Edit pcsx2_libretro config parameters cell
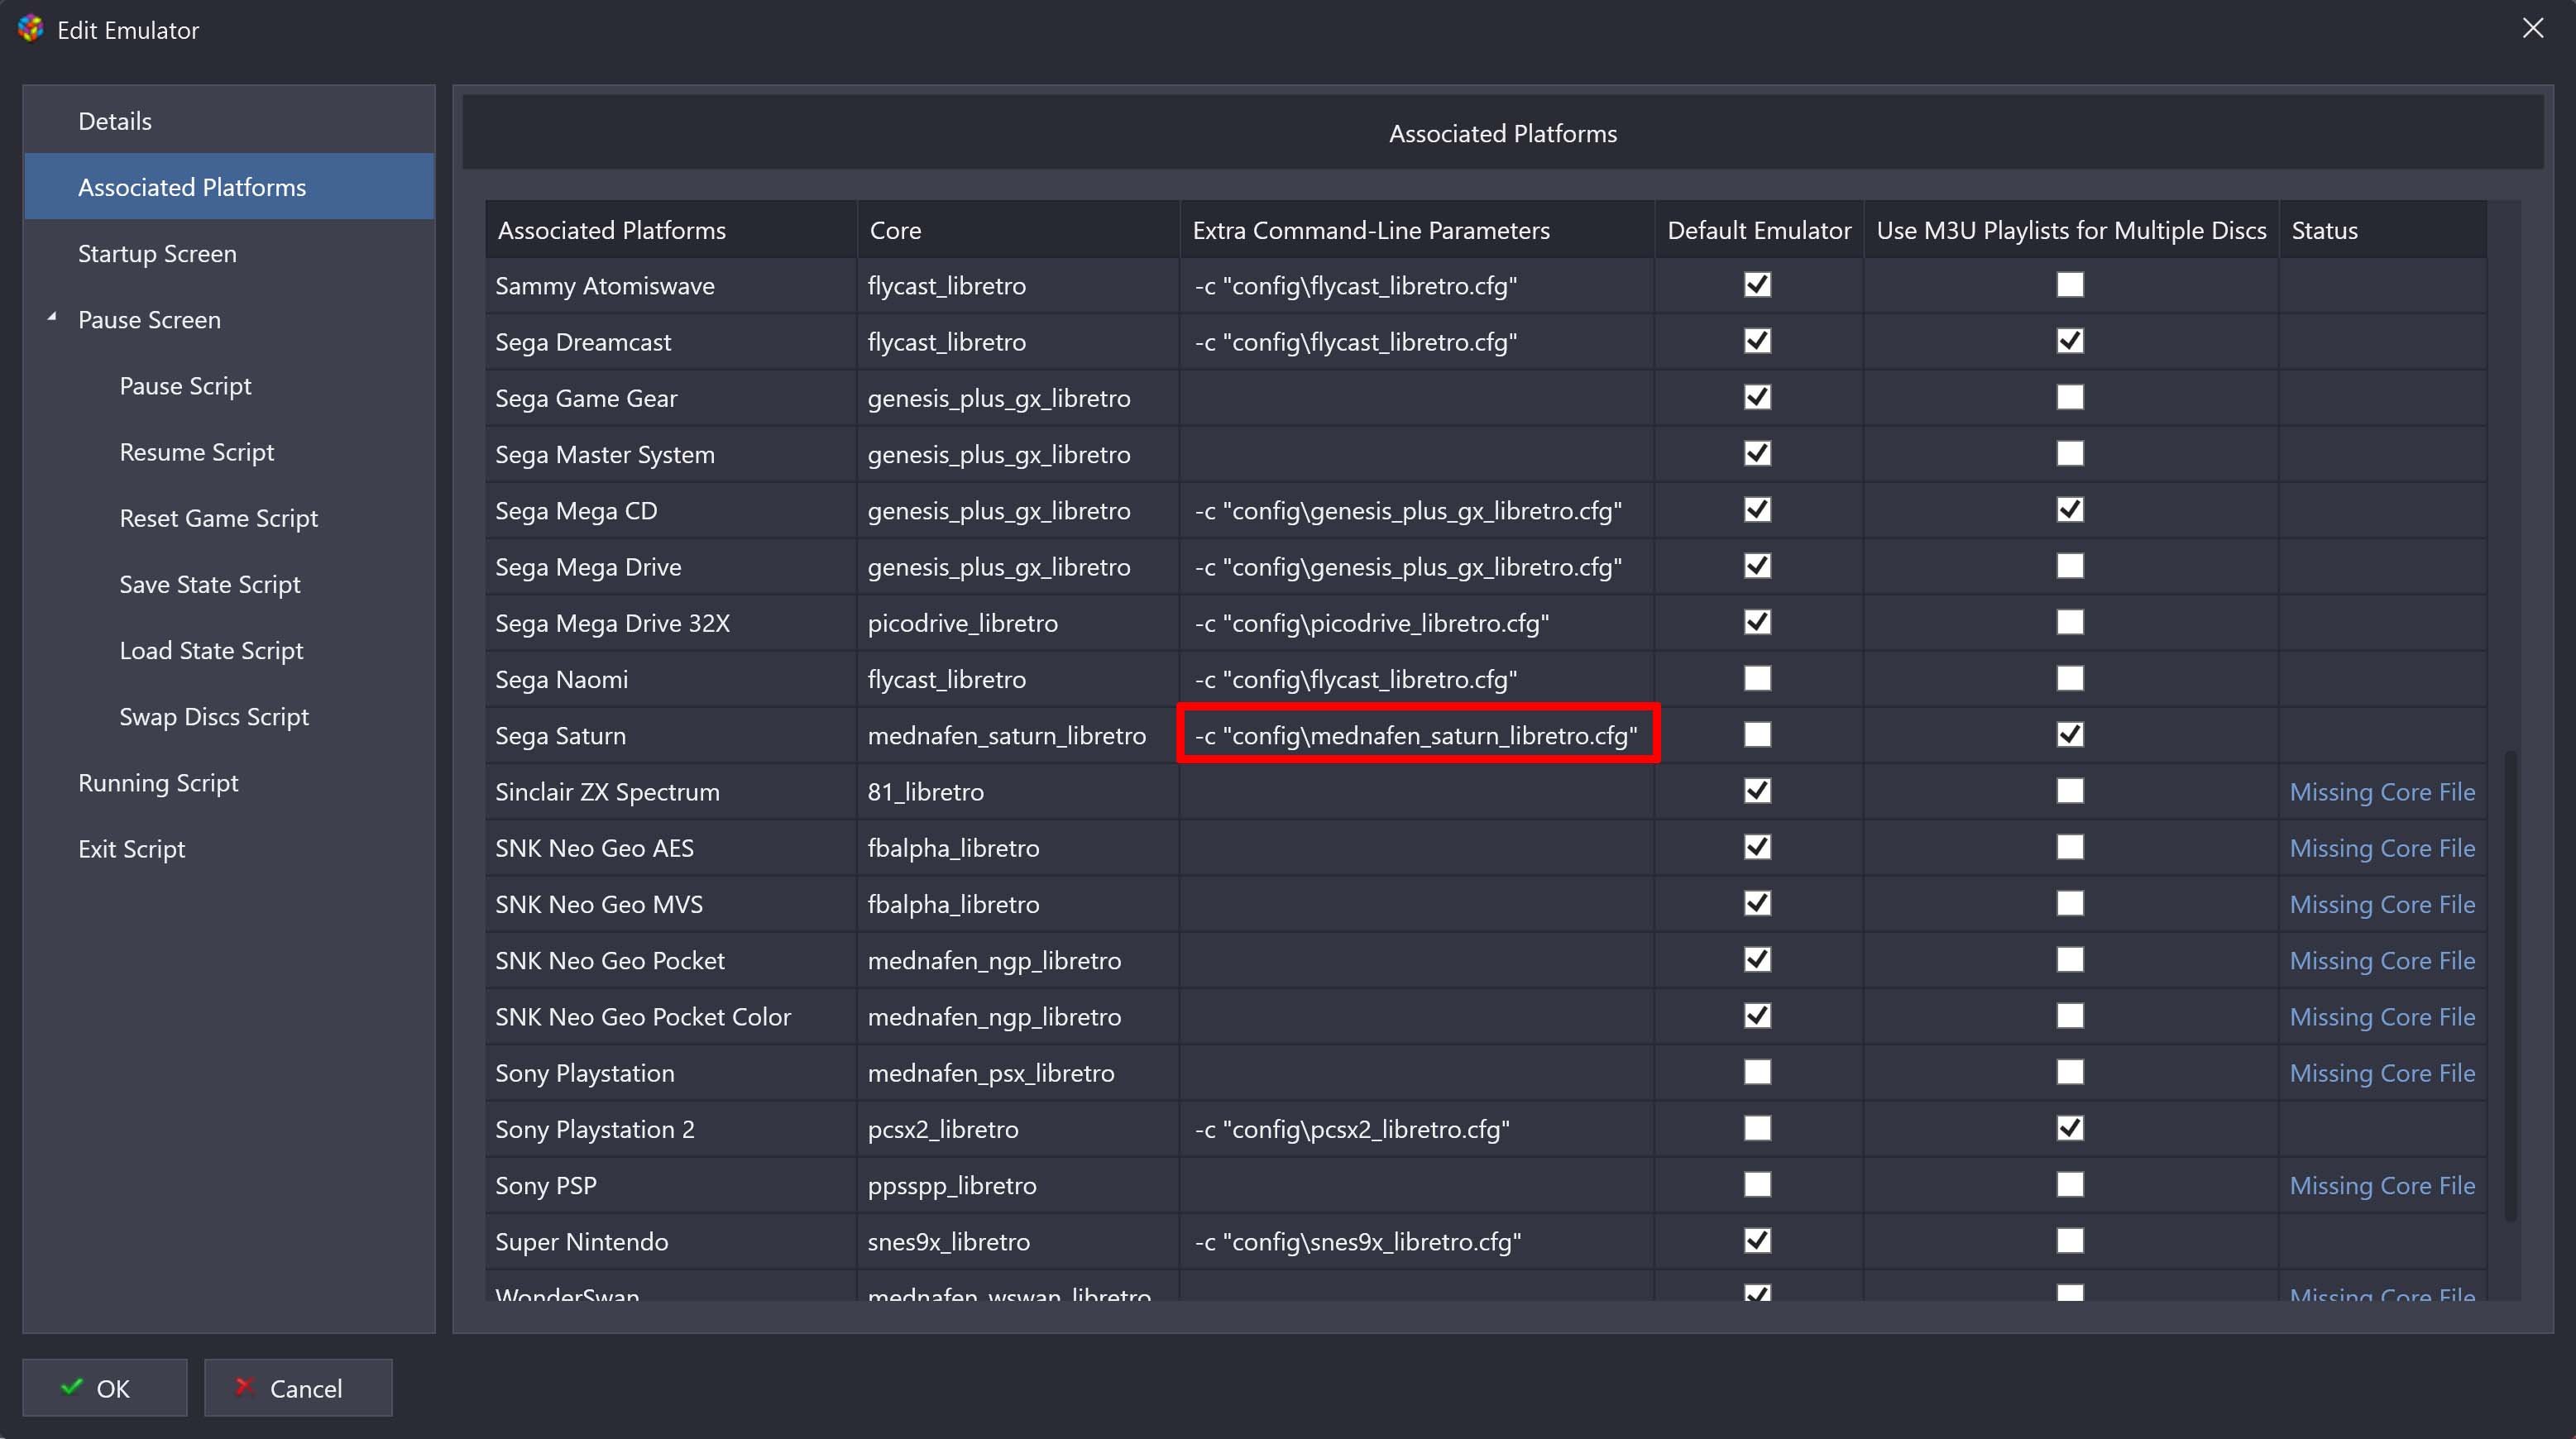The width and height of the screenshot is (2576, 1439). pos(1417,1129)
